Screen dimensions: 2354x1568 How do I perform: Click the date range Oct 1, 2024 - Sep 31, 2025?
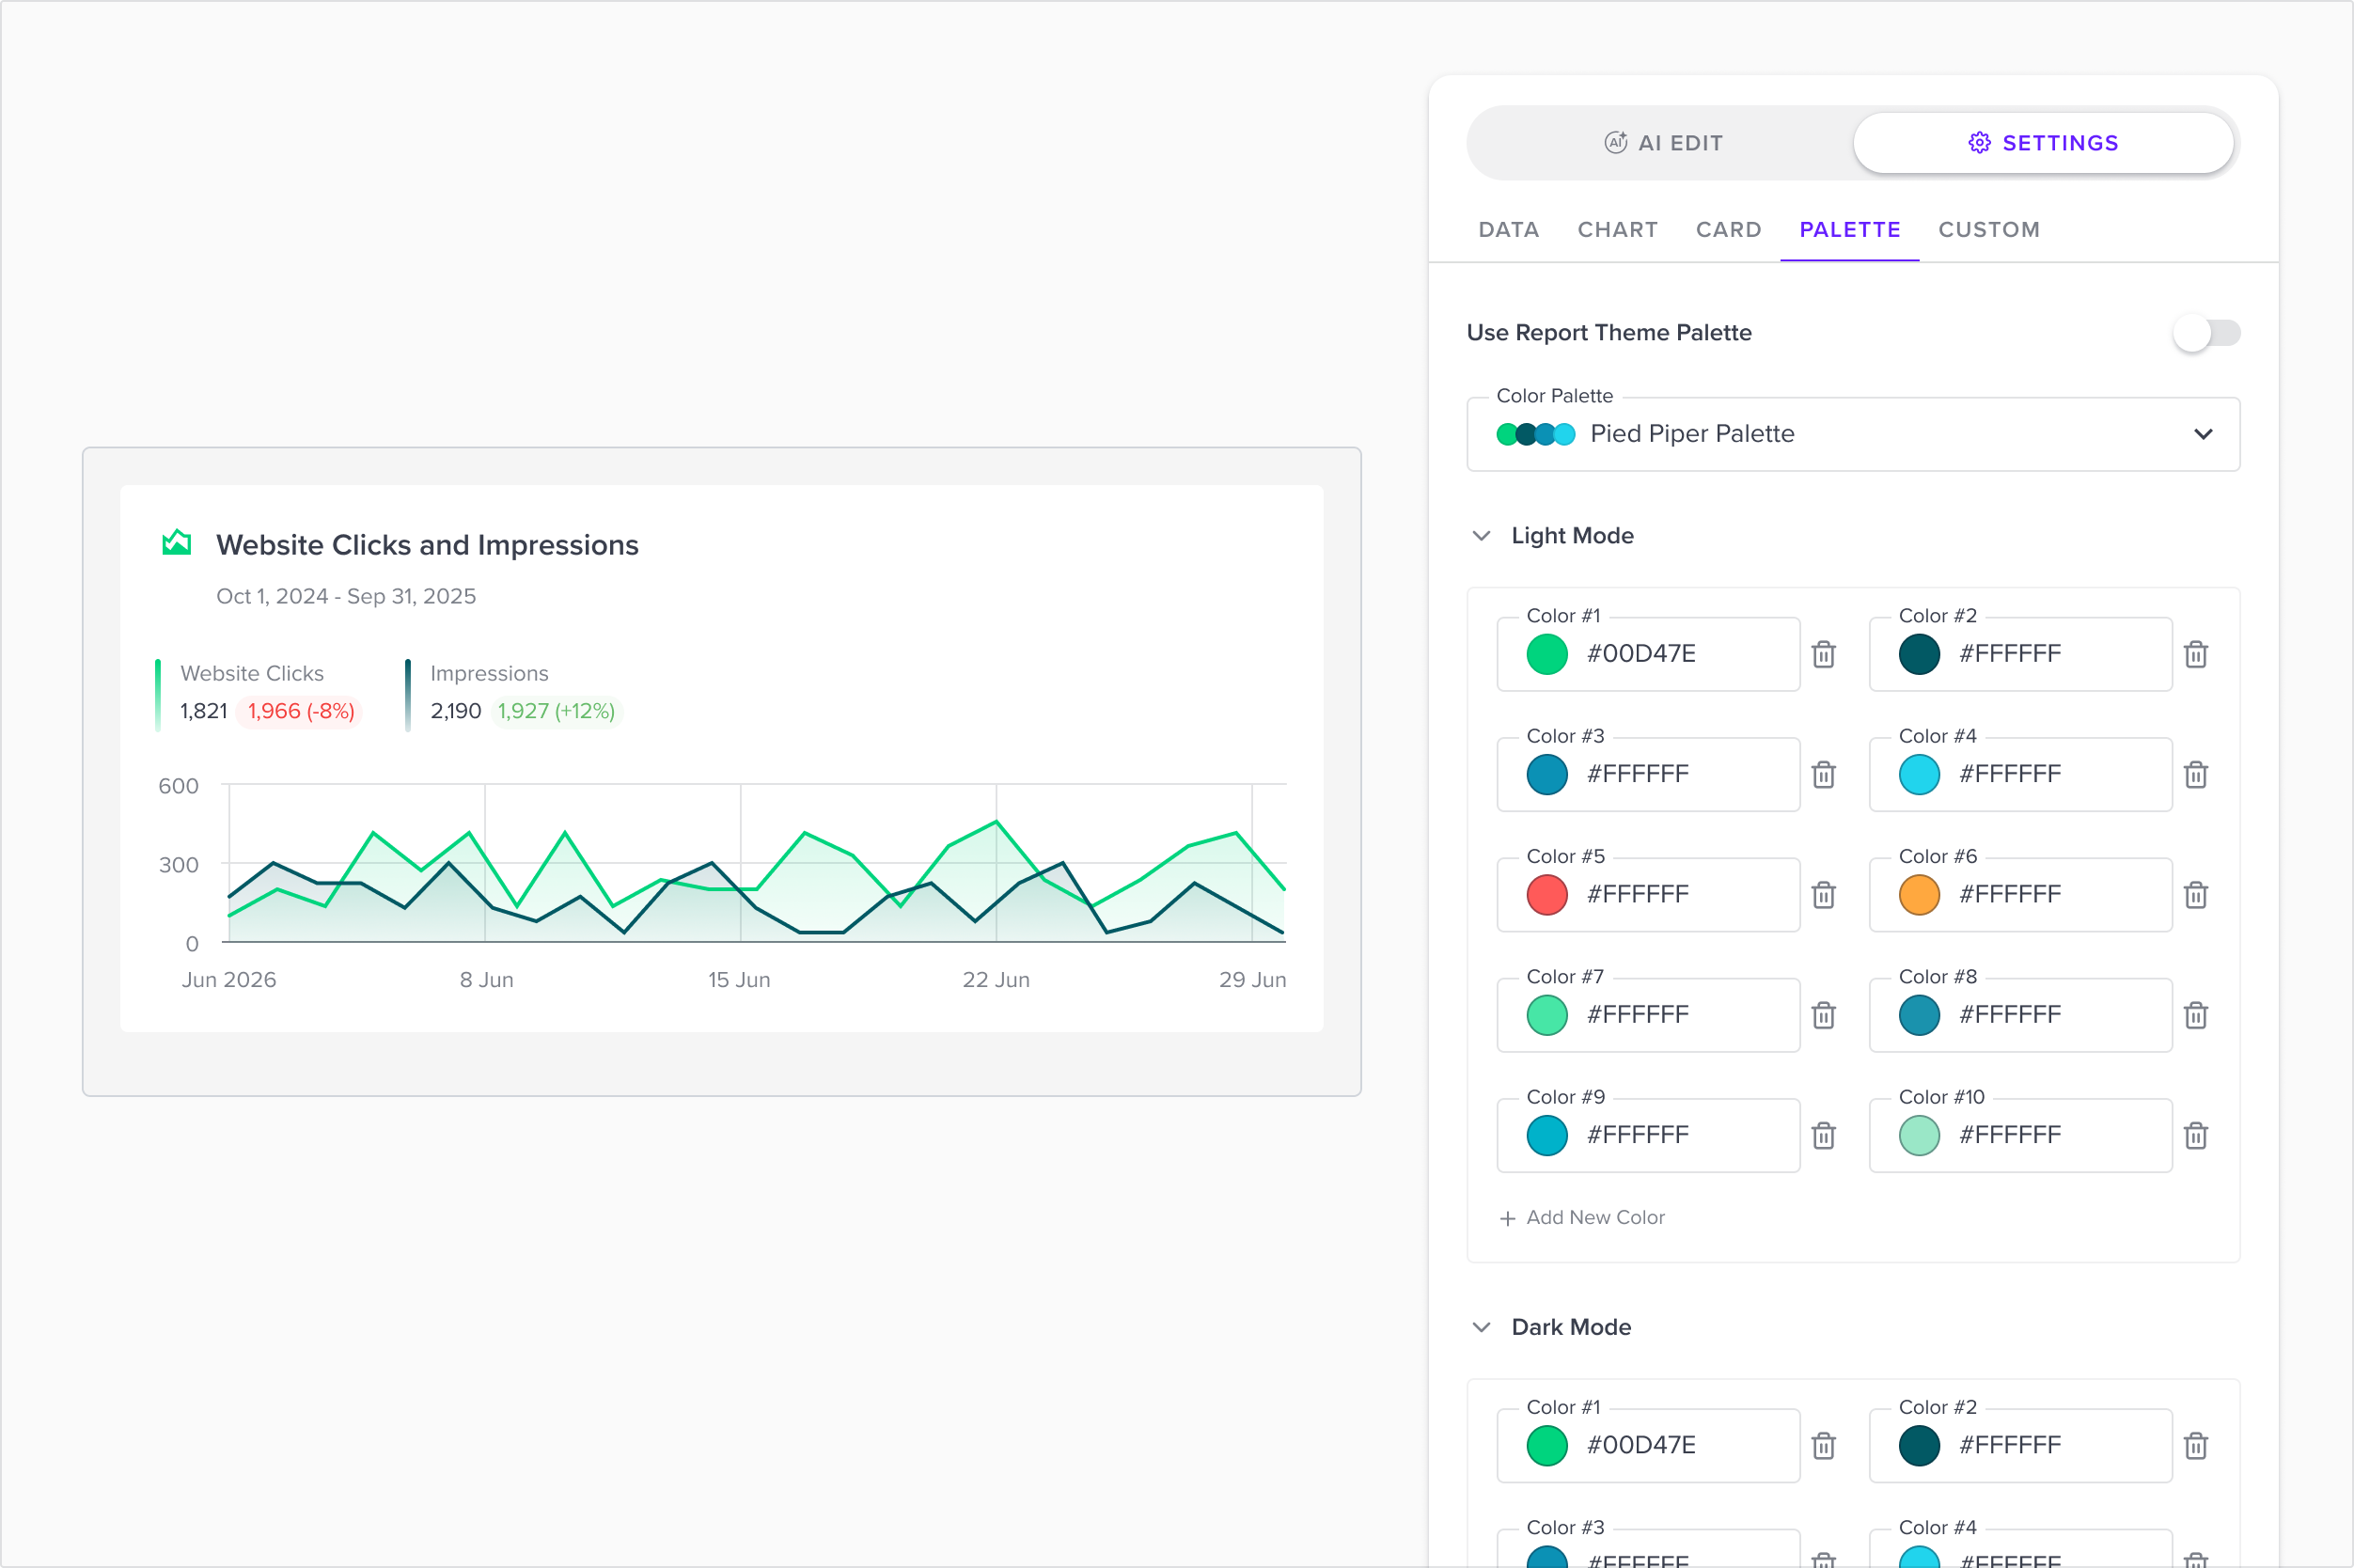tap(346, 596)
